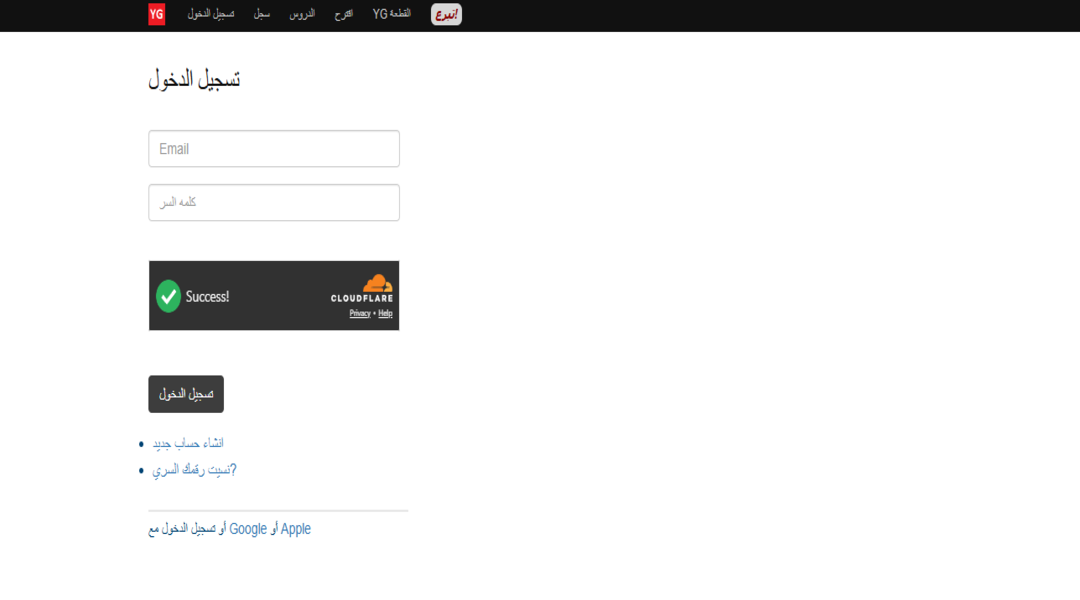Click the orange Cloudflare cloud logo
The width and height of the screenshot is (1080, 600).
pos(377,282)
